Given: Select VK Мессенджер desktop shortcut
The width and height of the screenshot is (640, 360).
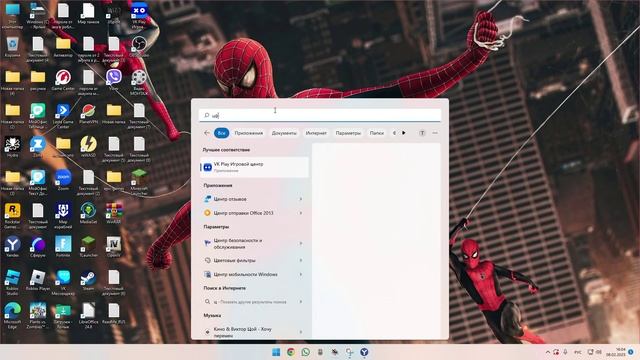Looking at the screenshot, I should [63, 282].
